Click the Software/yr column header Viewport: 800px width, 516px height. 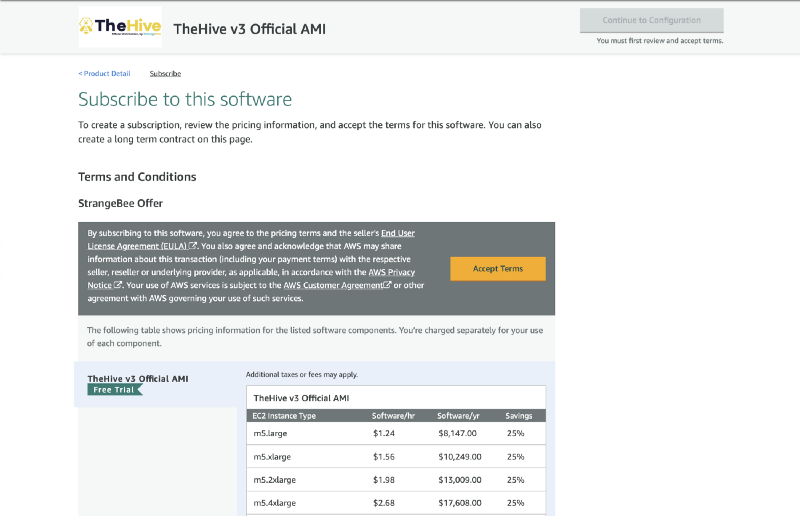(x=456, y=415)
